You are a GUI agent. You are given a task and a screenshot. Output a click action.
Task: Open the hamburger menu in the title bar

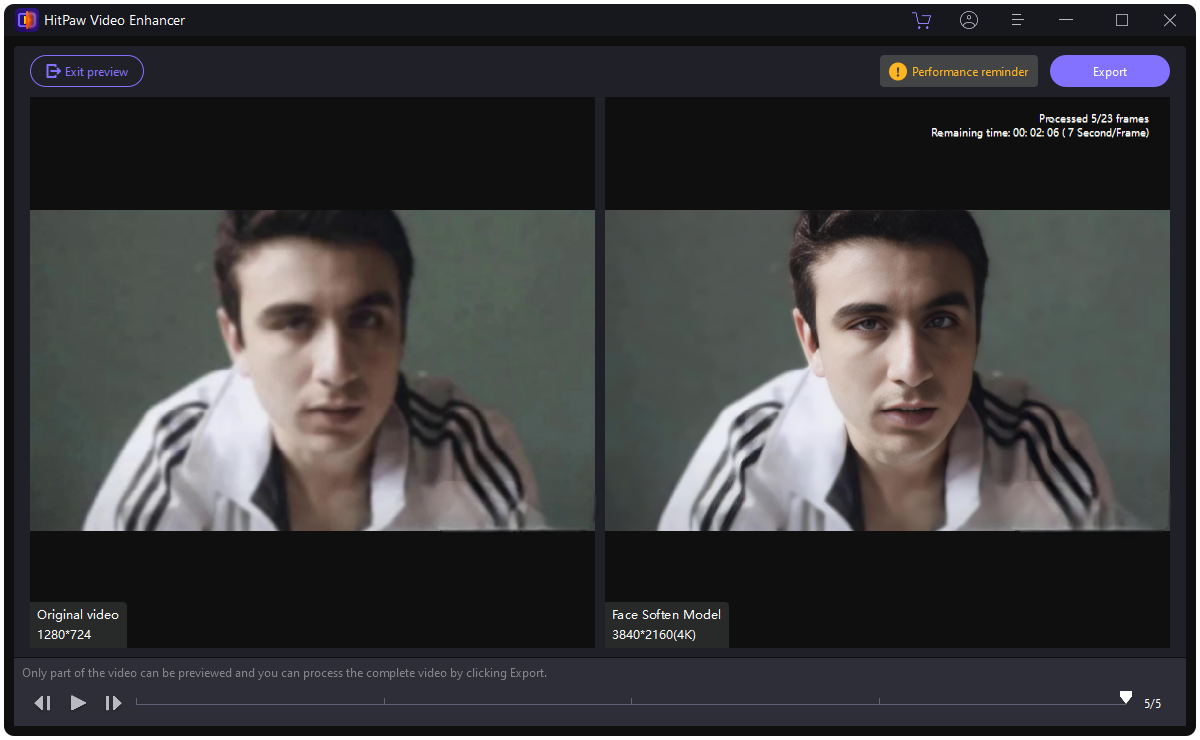(x=1018, y=20)
